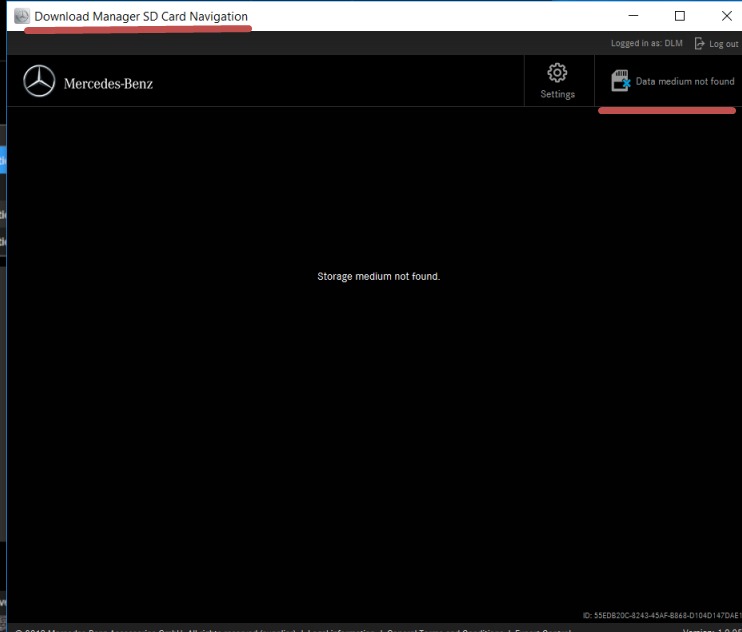Image resolution: width=742 pixels, height=632 pixels.
Task: Maximize the Download Manager window
Action: (680, 16)
